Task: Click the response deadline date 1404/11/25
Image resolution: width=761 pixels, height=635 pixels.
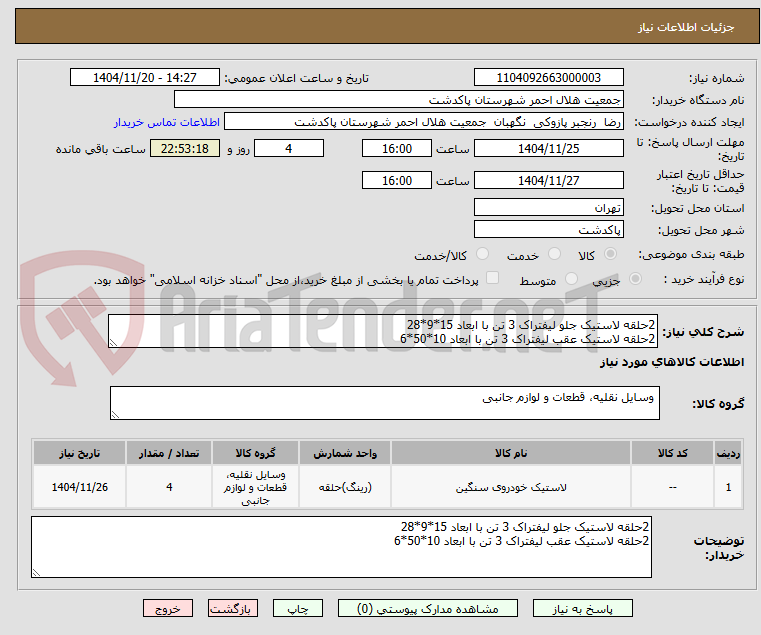Action: click(x=548, y=148)
